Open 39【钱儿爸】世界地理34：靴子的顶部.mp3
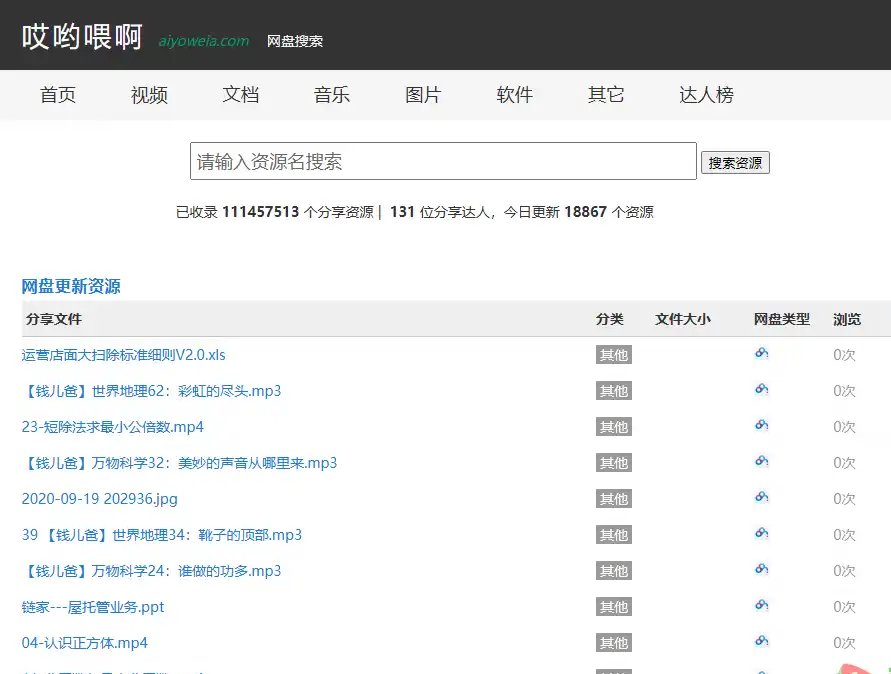 coord(161,535)
